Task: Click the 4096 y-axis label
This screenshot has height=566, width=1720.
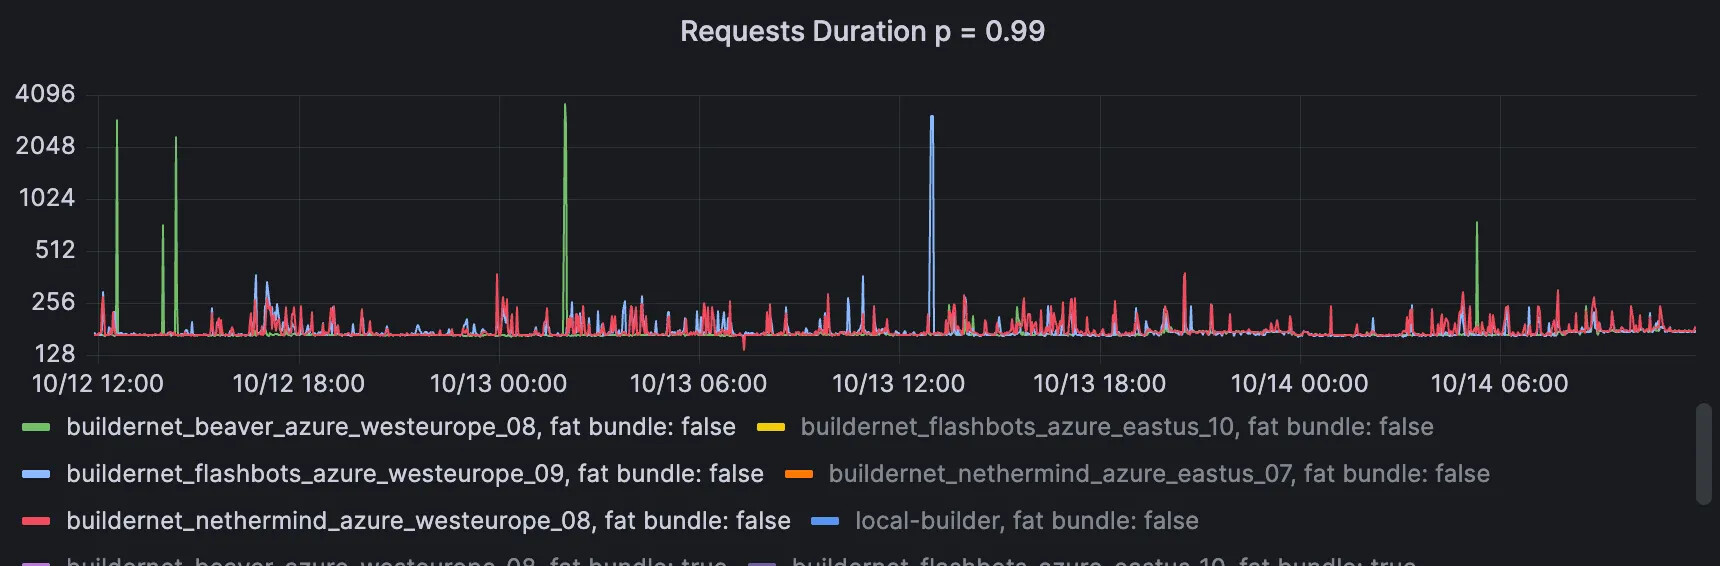Action: click(x=45, y=94)
